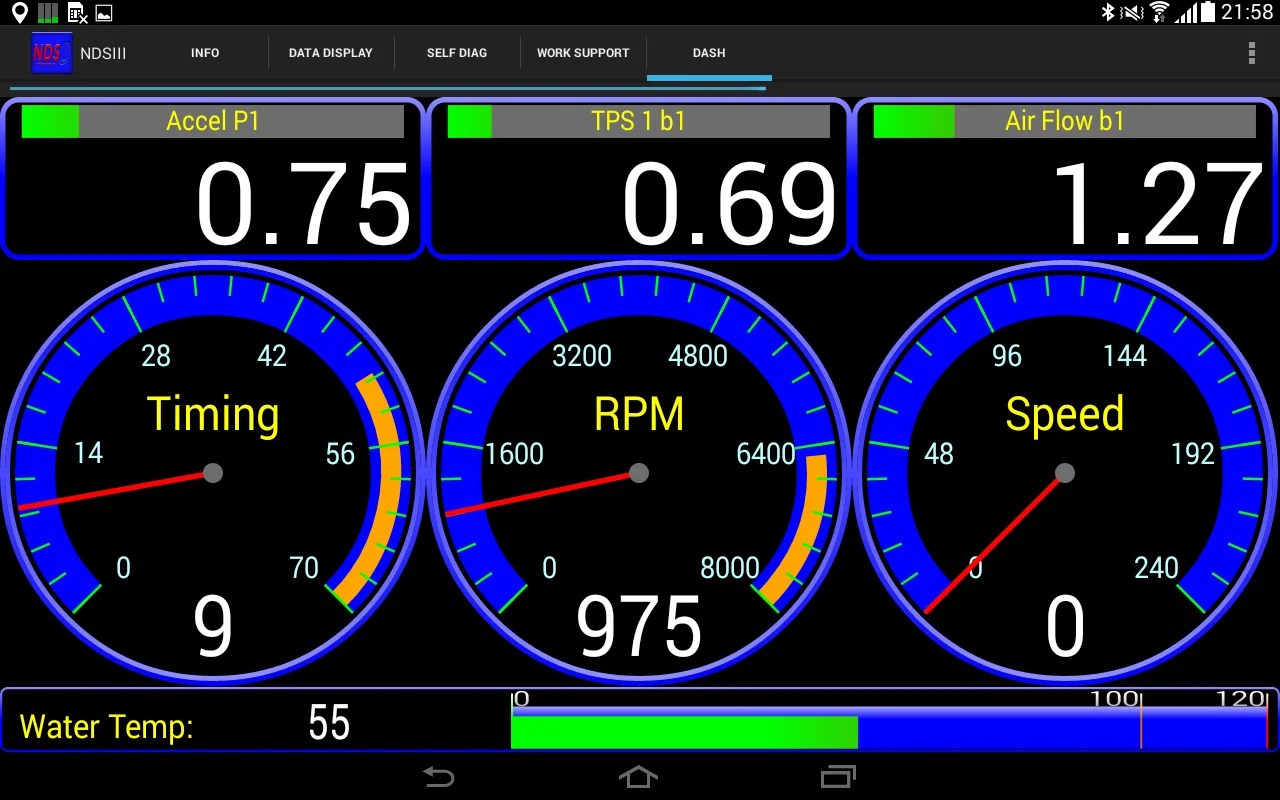The height and width of the screenshot is (800, 1280).
Task: Tap the 192 mark on Speed gauge
Action: (x=1193, y=454)
